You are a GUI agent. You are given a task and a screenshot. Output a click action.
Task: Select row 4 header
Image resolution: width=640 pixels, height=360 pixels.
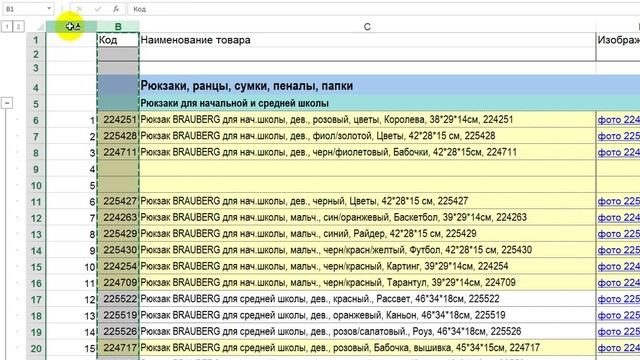tap(36, 87)
